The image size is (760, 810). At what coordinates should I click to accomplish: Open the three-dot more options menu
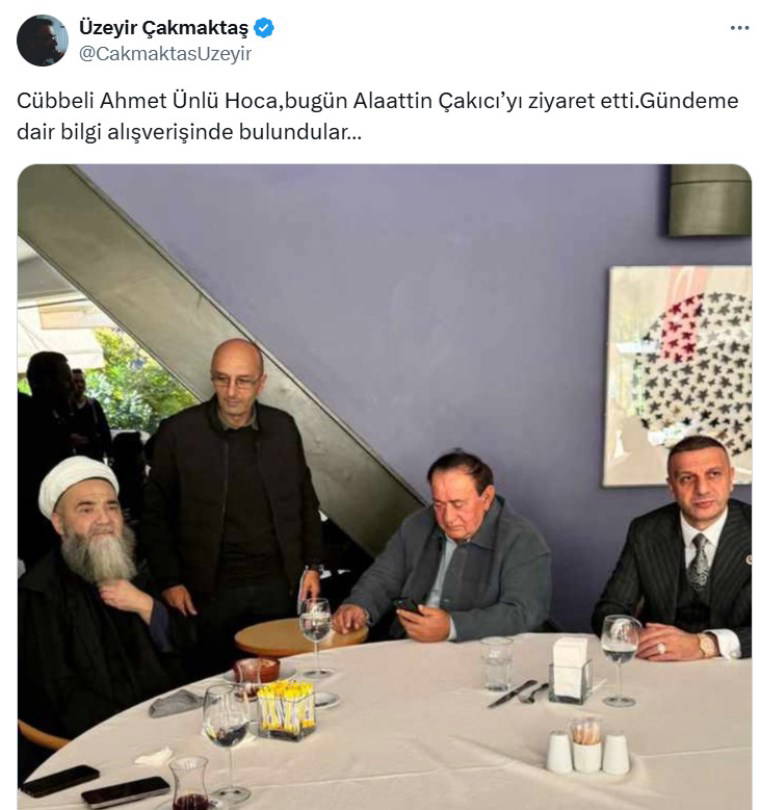(739, 28)
